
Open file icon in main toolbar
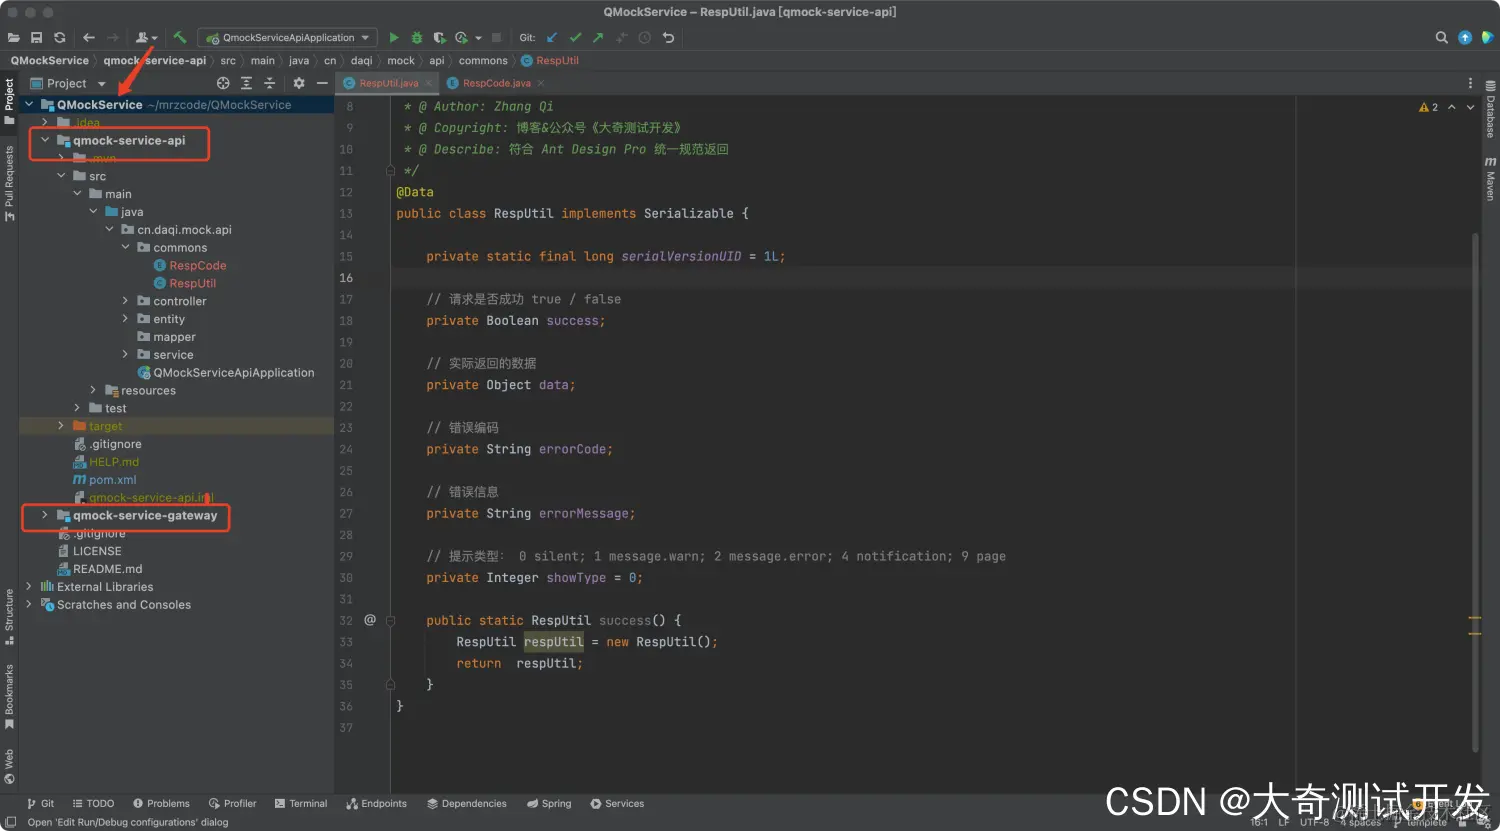pos(13,38)
